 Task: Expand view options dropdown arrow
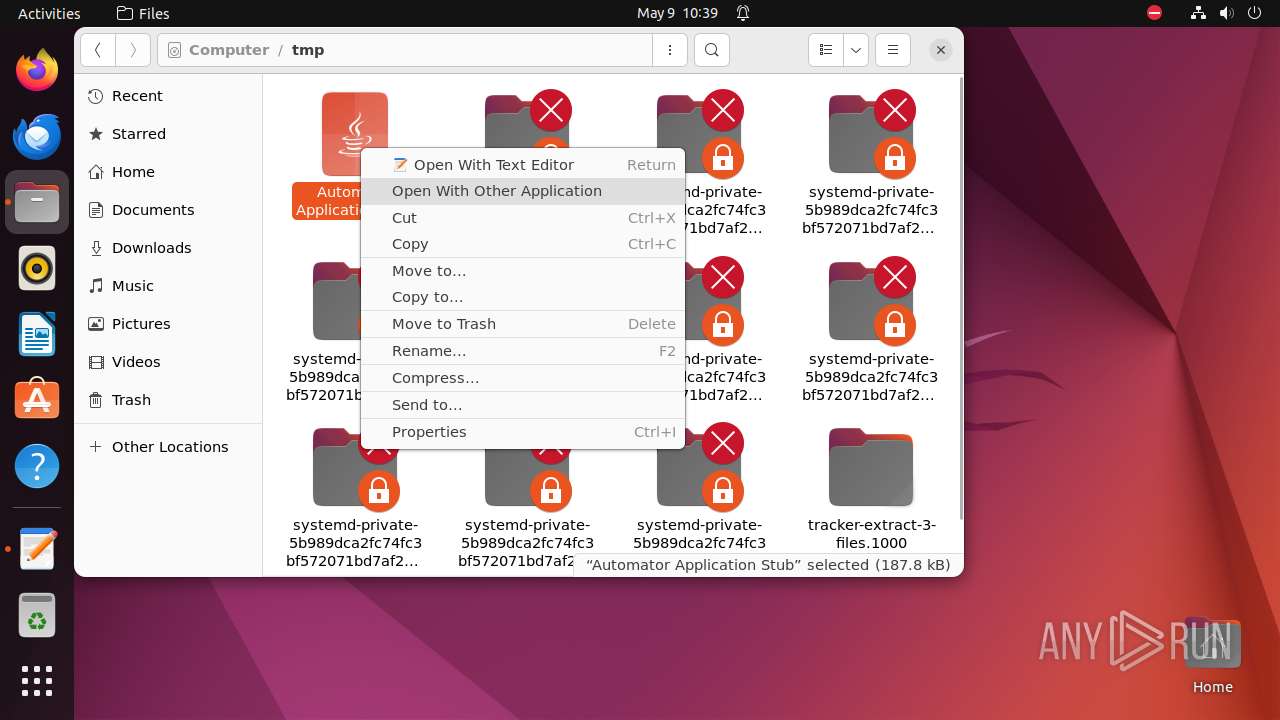coord(855,50)
